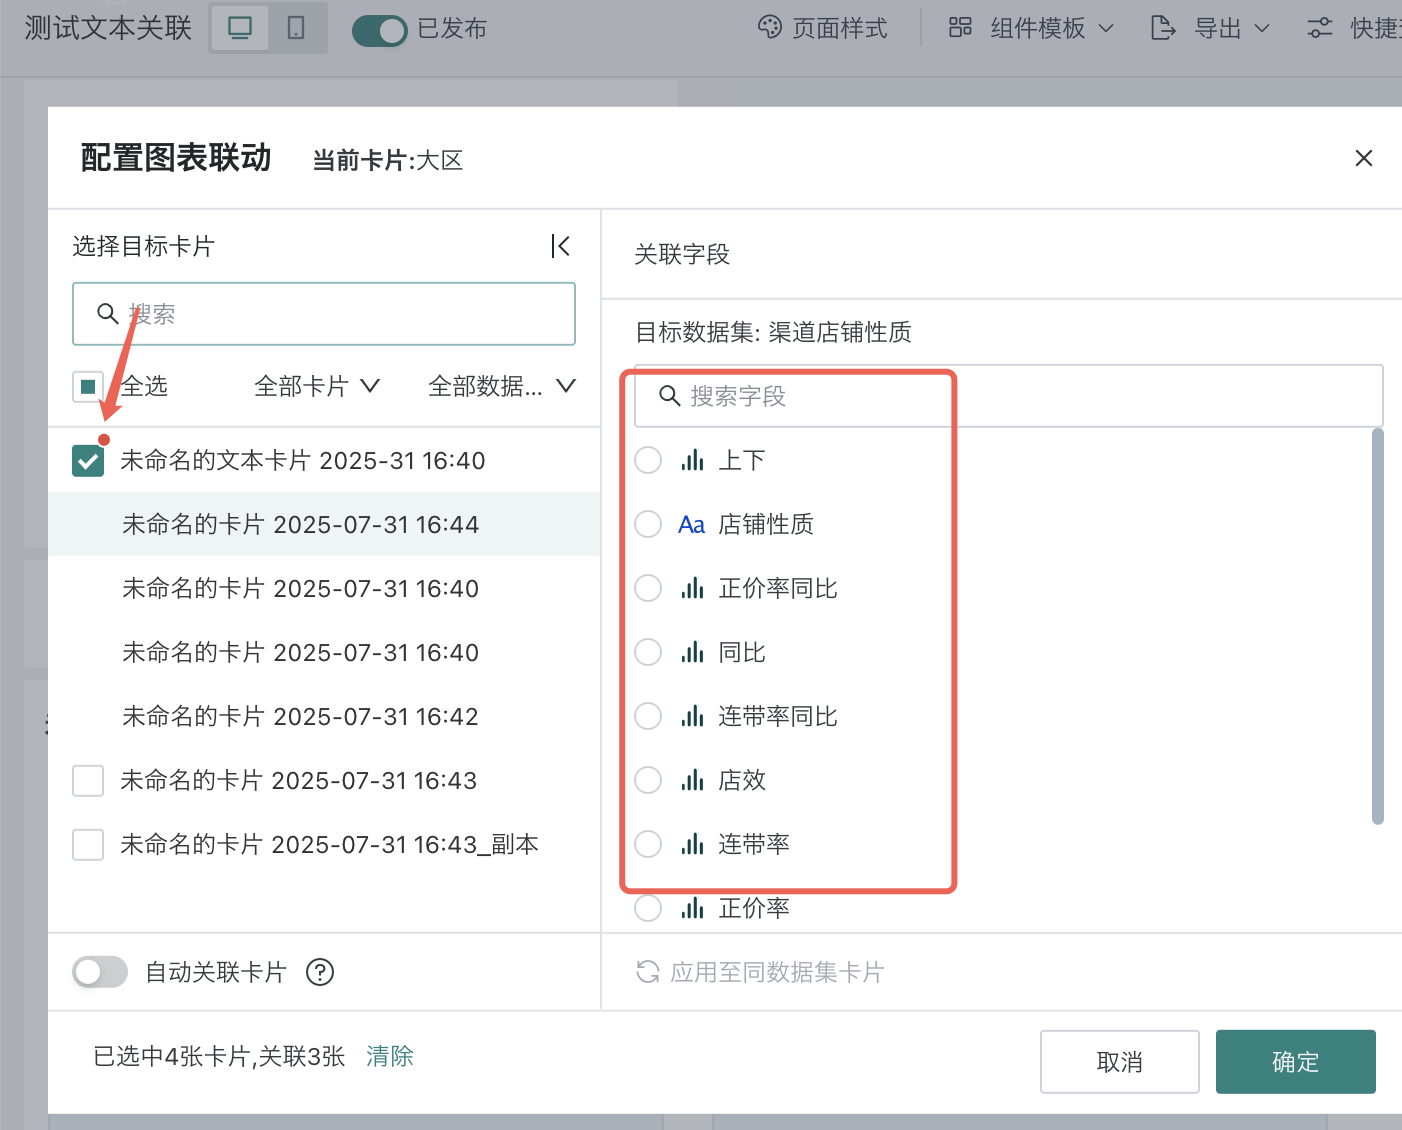Select card 未命名的卡片 2025-07-31 16:44

(x=324, y=524)
